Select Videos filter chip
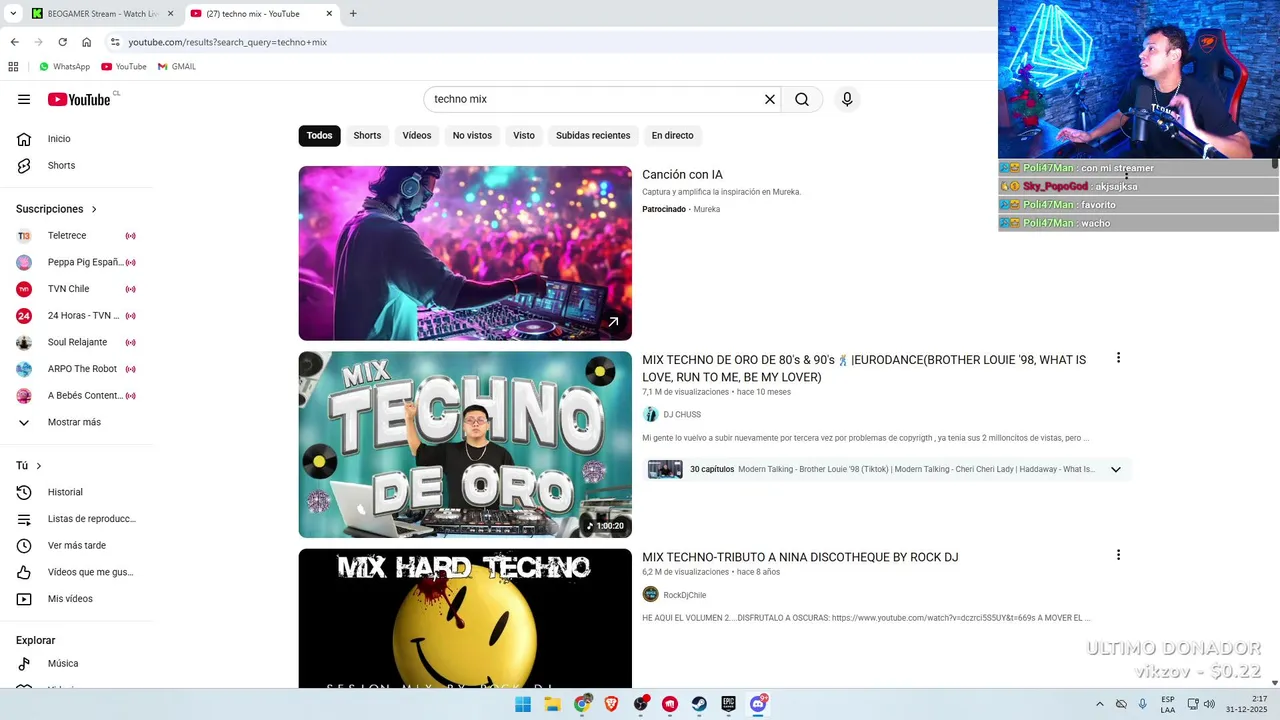Viewport: 1280px width, 720px height. (x=417, y=135)
